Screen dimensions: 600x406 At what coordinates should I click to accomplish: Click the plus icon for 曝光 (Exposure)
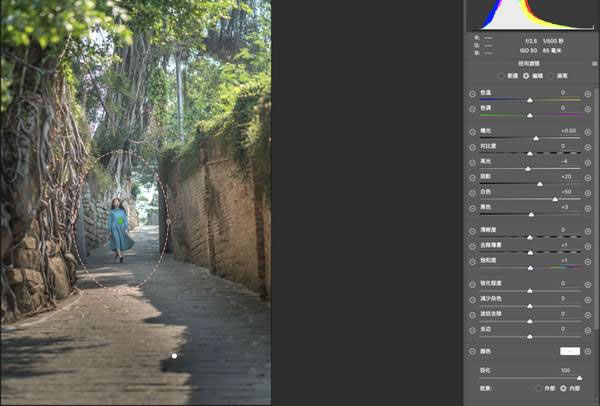[588, 132]
